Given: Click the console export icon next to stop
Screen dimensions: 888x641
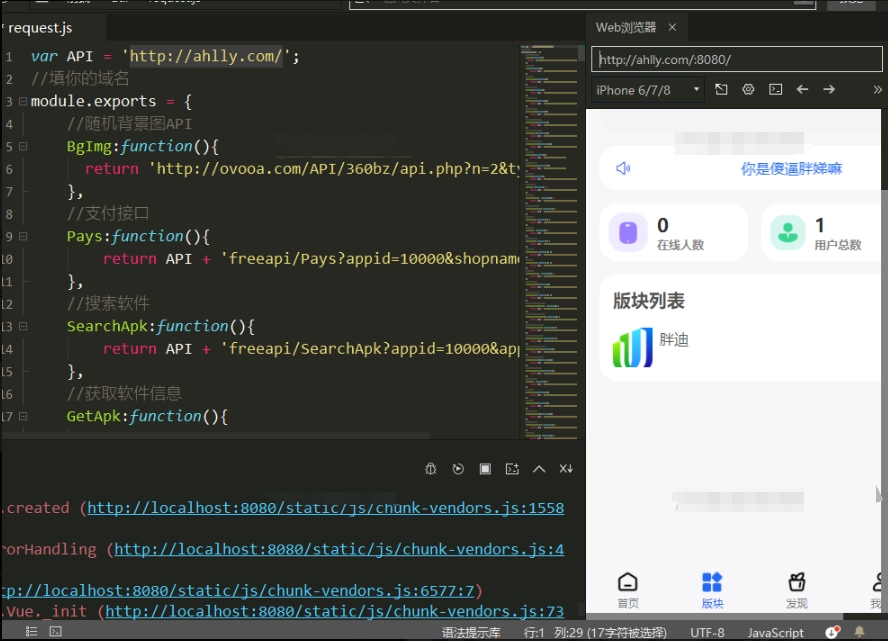Looking at the screenshot, I should pyautogui.click(x=512, y=469).
